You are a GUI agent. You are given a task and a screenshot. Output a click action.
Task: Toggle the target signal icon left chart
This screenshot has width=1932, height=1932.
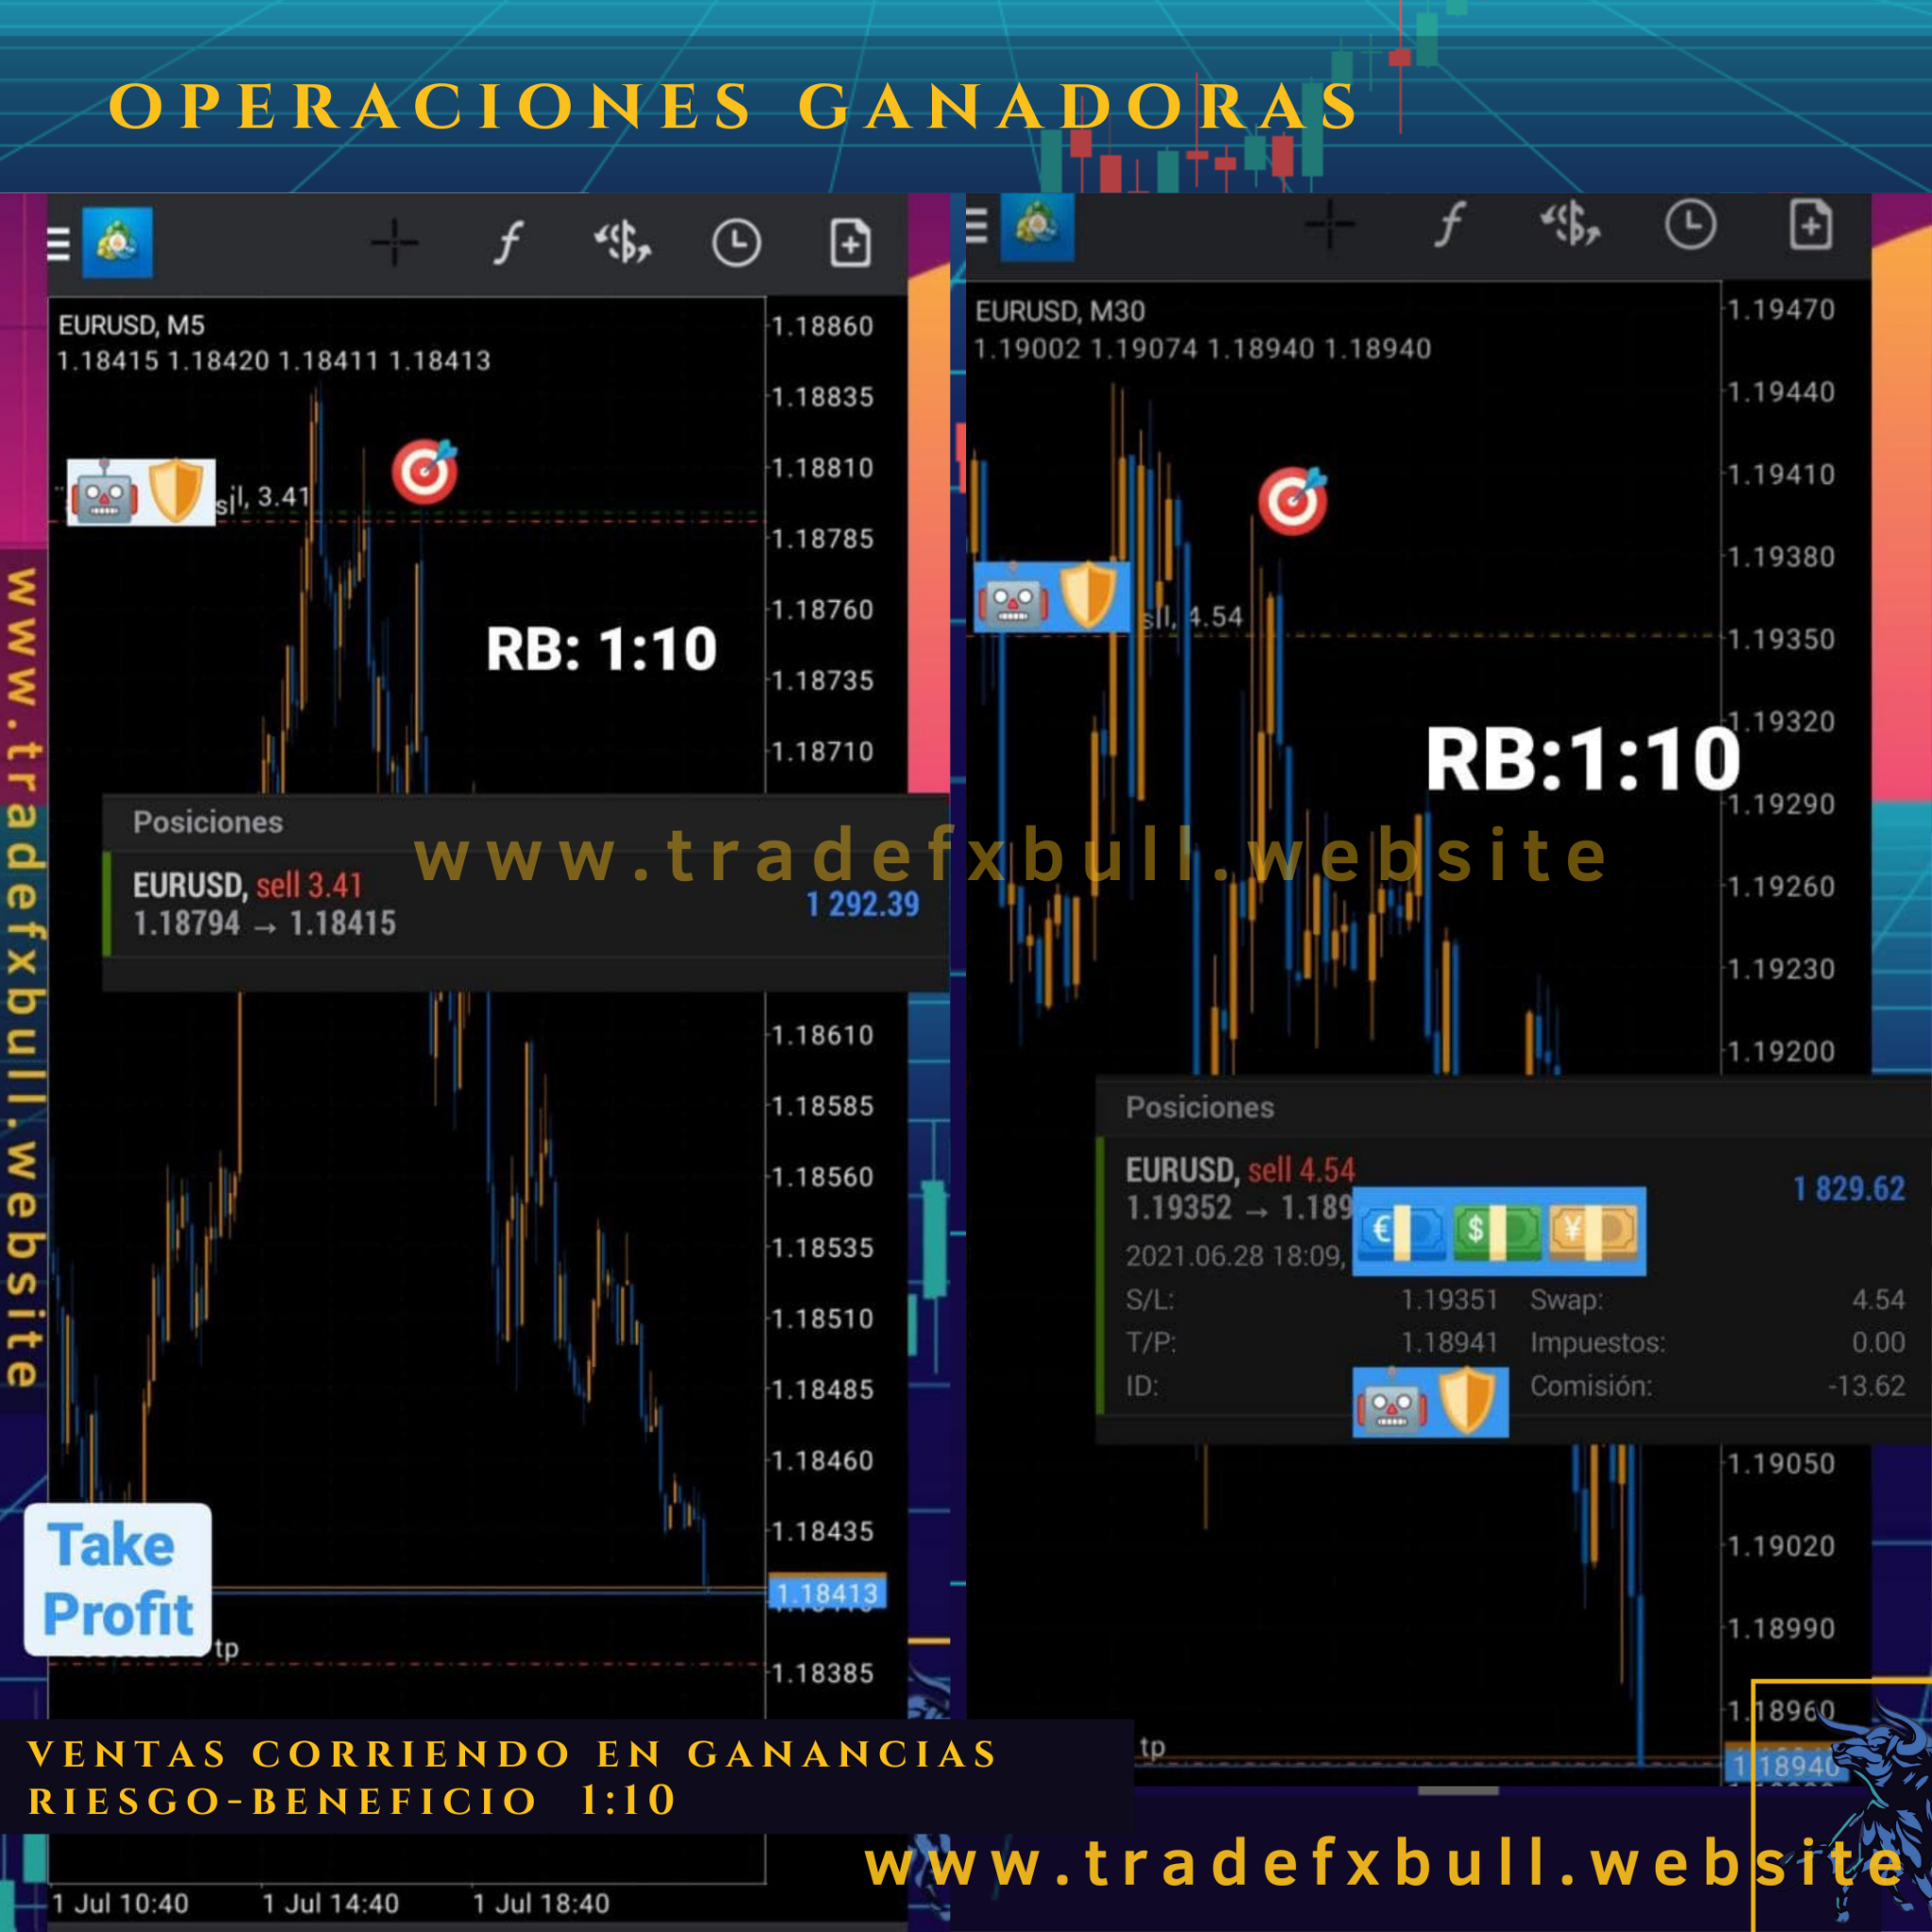pos(430,475)
